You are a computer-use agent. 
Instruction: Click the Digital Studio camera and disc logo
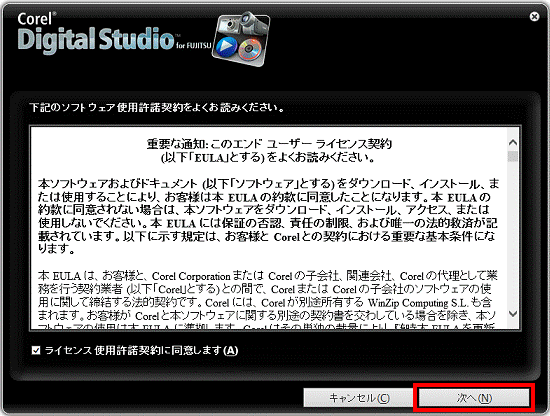coord(241,39)
